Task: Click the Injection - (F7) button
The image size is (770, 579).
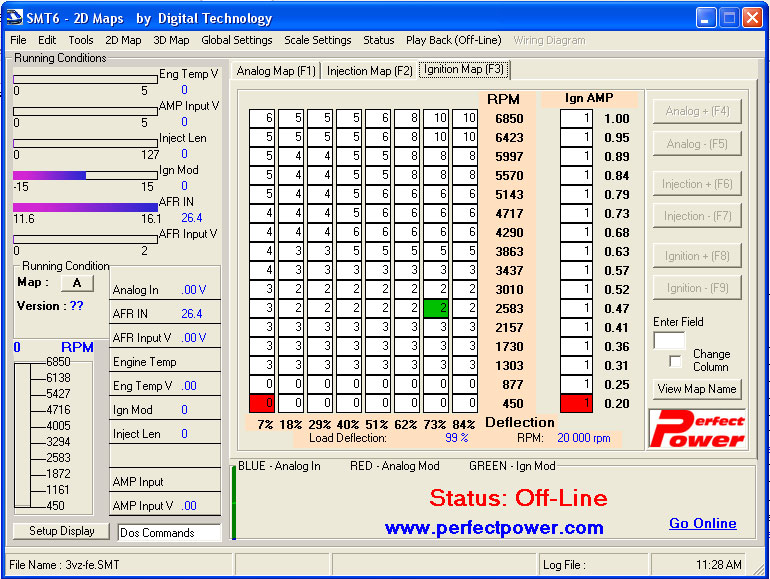Action: point(697,216)
